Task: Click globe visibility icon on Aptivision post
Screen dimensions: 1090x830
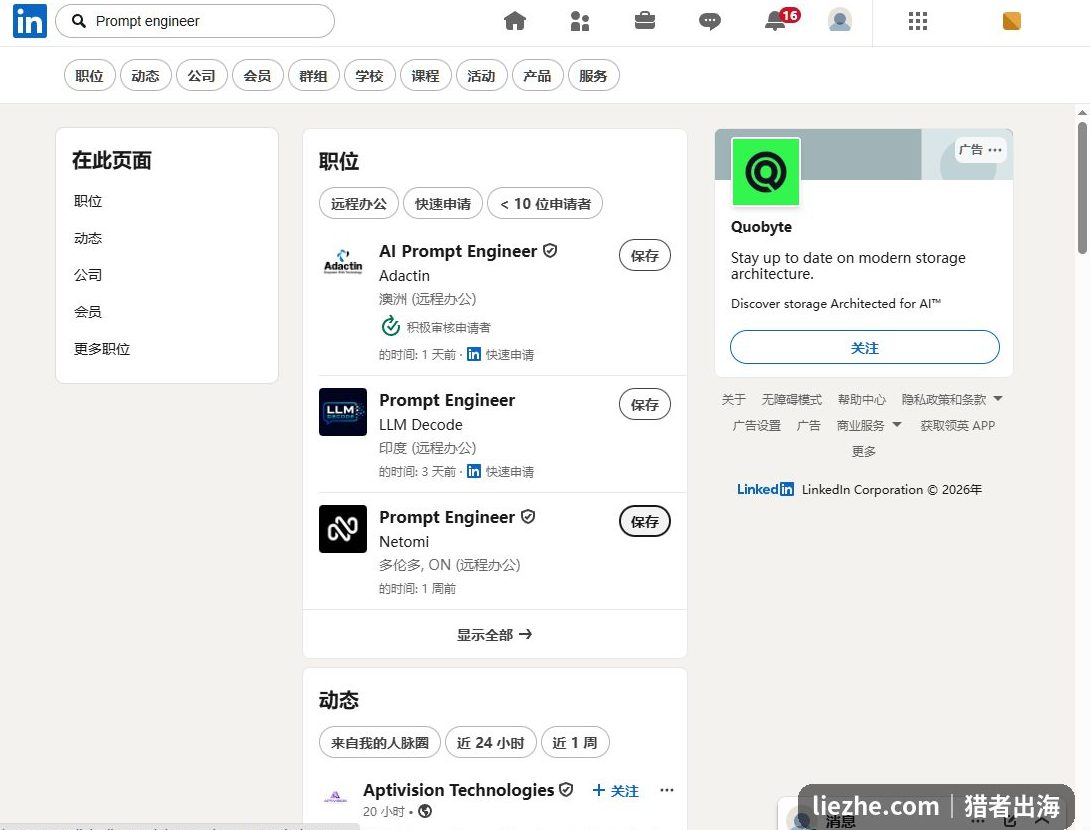Action: 425,811
